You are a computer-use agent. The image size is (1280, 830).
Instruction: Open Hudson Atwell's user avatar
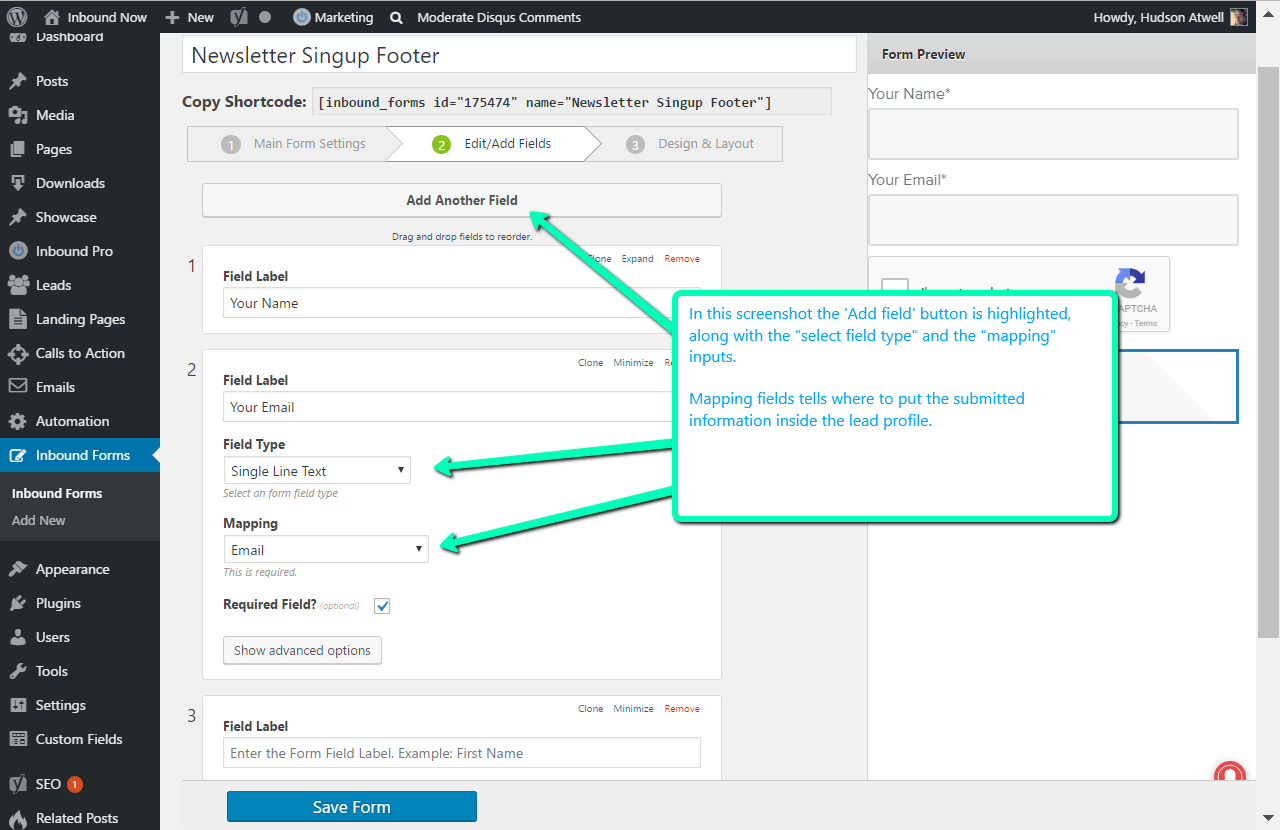click(x=1239, y=17)
